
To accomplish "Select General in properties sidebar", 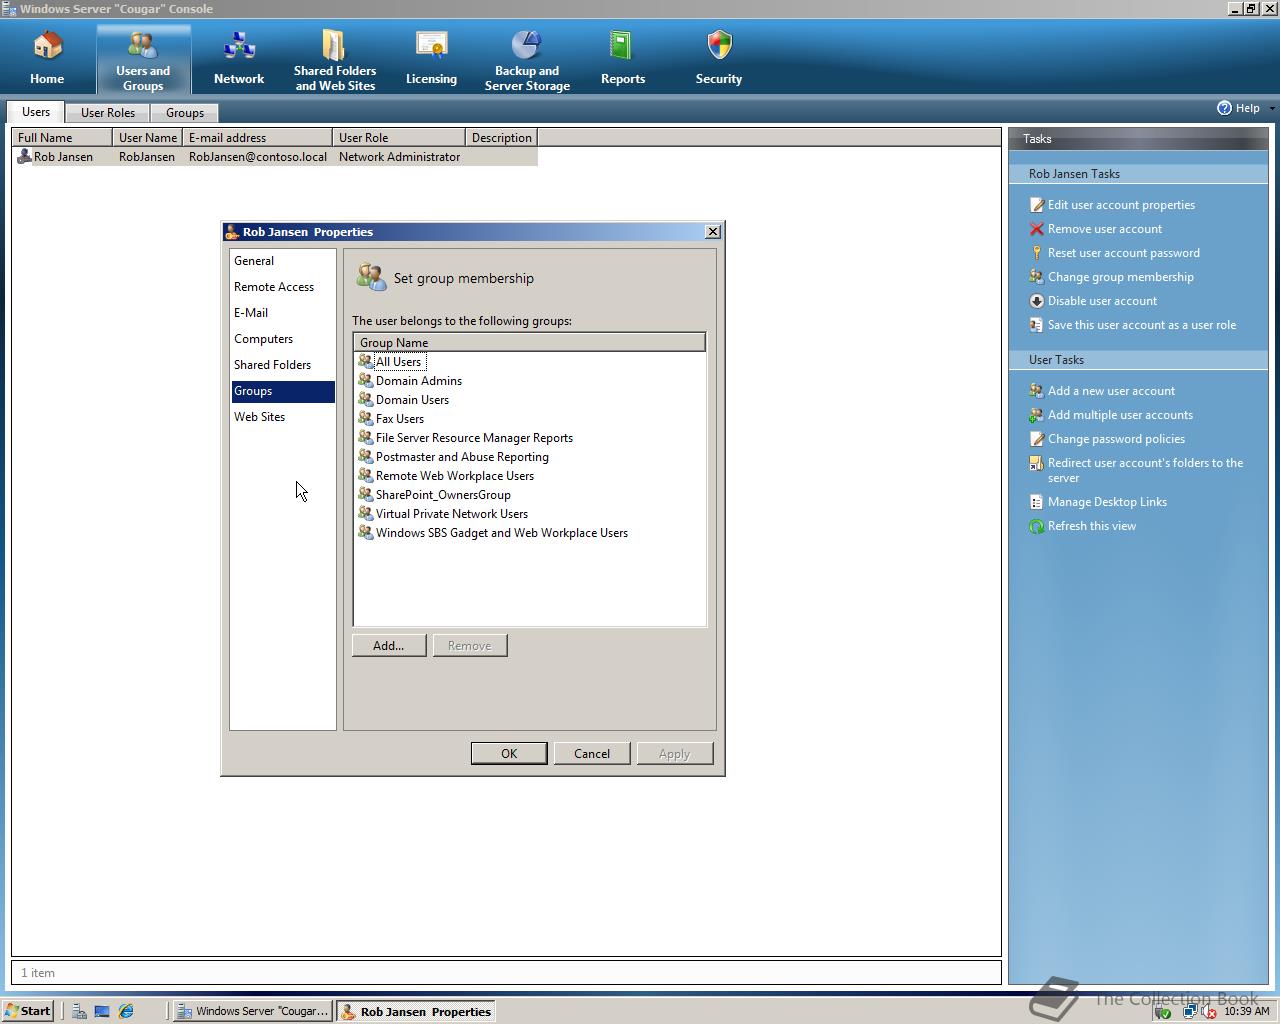I will click(x=283, y=261).
